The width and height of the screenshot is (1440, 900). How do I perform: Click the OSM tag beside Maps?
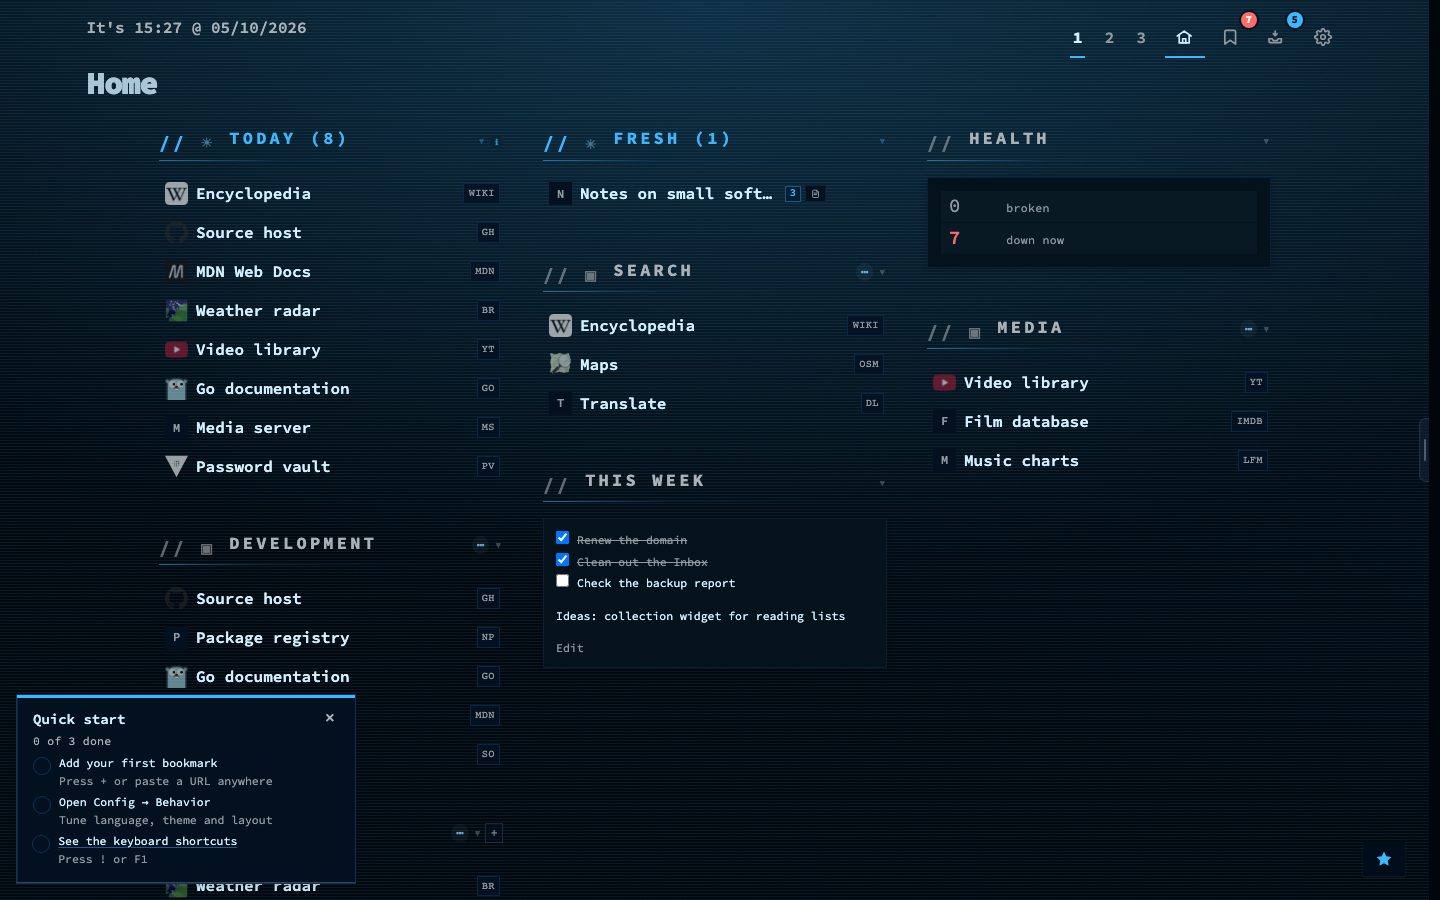click(869, 365)
